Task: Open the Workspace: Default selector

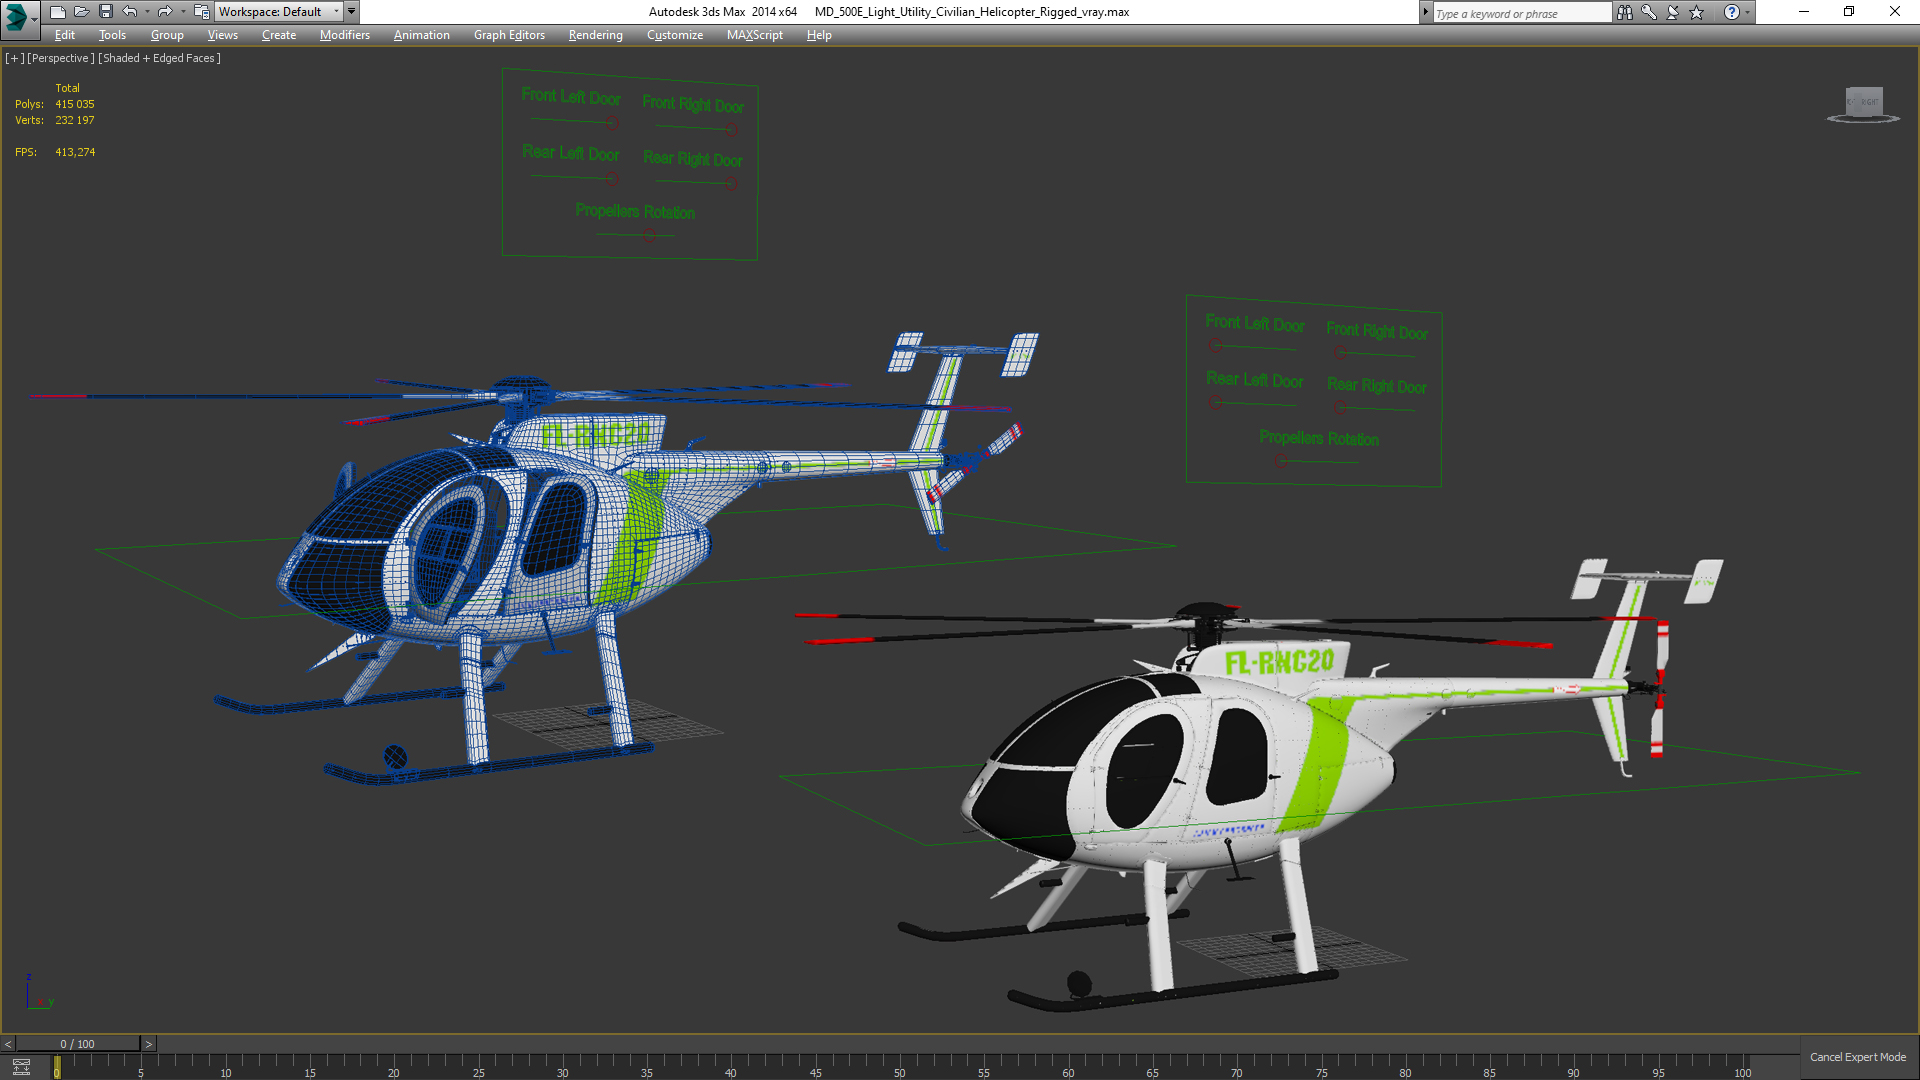Action: click(279, 12)
